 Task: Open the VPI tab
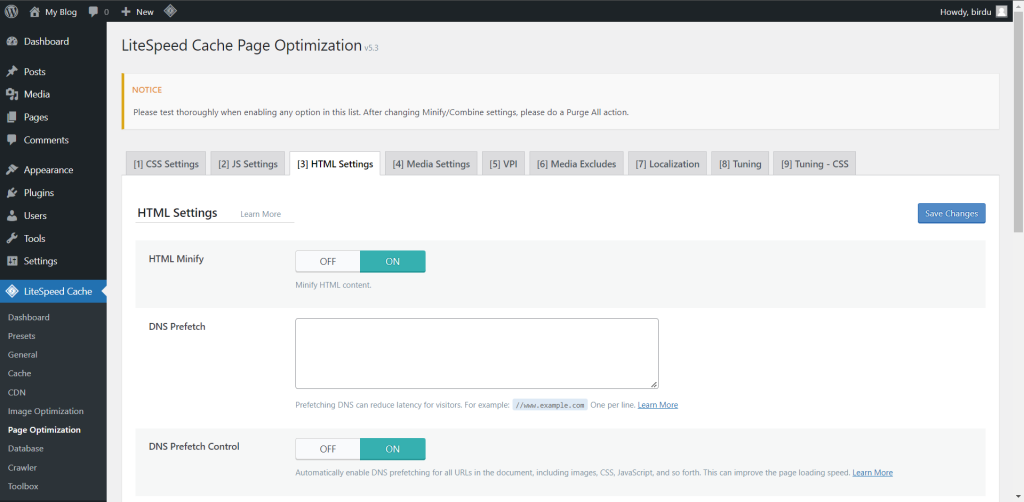click(504, 164)
